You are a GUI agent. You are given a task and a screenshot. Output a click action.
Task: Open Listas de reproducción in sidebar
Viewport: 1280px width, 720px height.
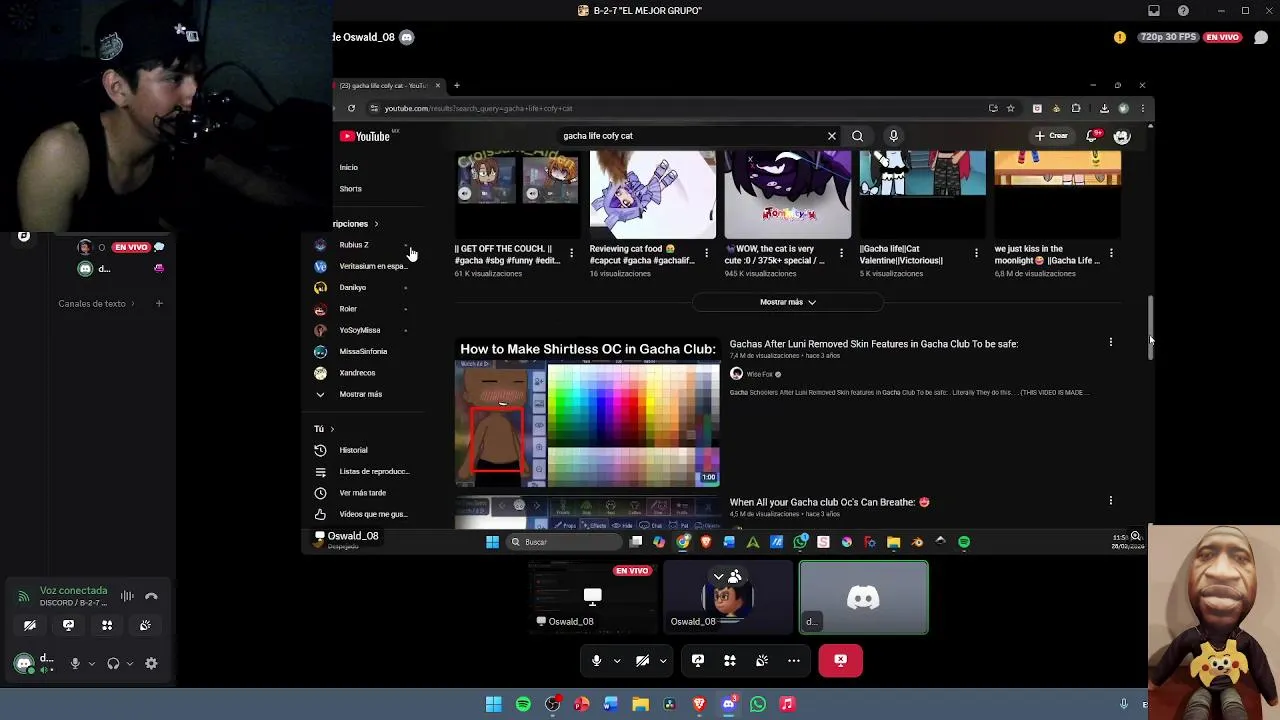pyautogui.click(x=360, y=471)
